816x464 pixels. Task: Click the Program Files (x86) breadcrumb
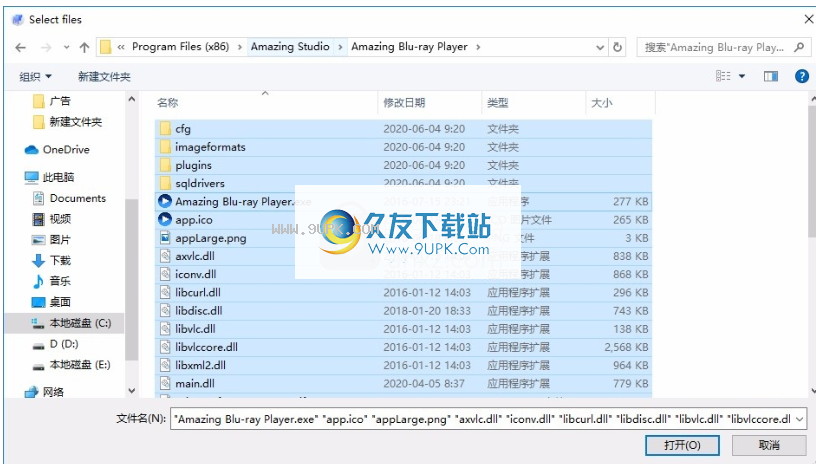pyautogui.click(x=180, y=47)
